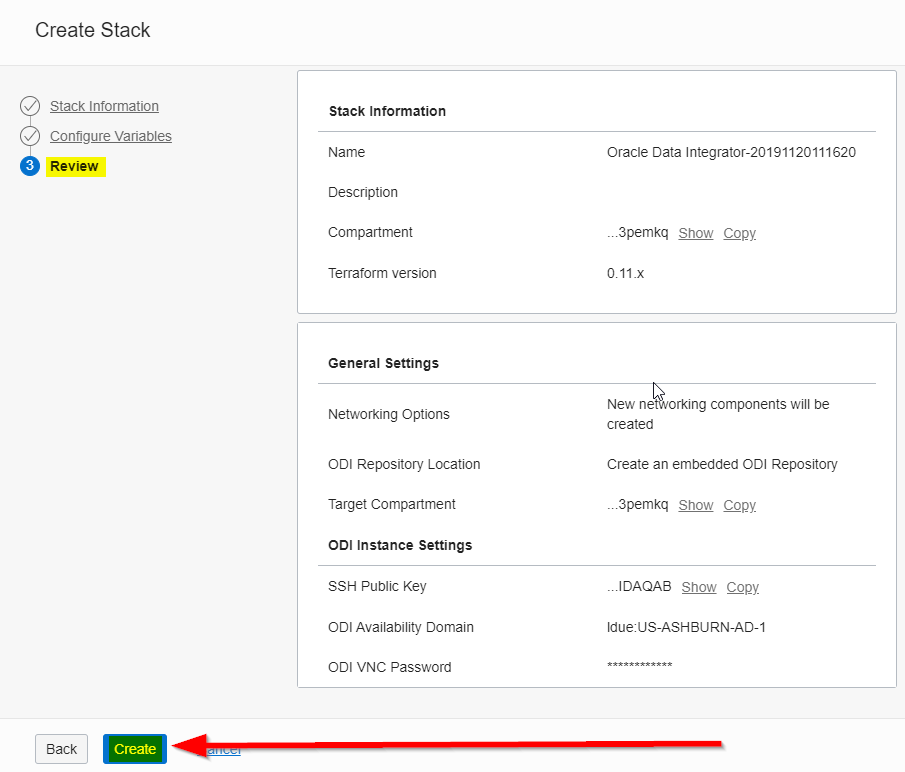905x772 pixels.
Task: Select the highlighted Review step label
Action: click(75, 166)
